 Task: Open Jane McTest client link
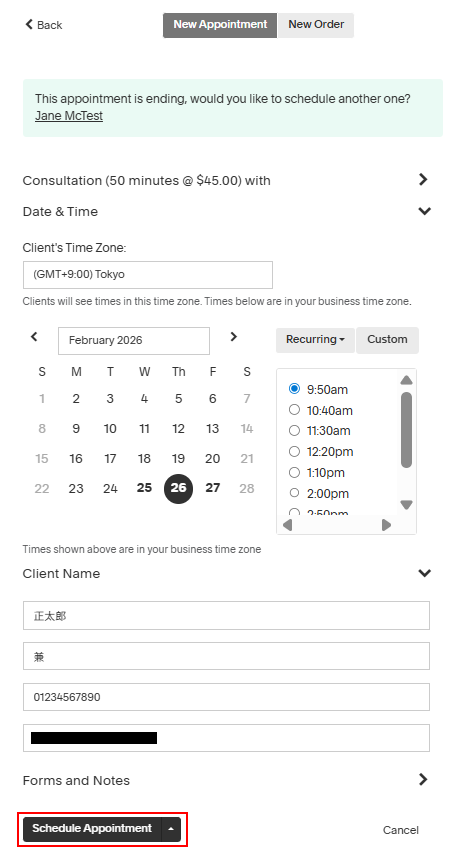click(69, 116)
